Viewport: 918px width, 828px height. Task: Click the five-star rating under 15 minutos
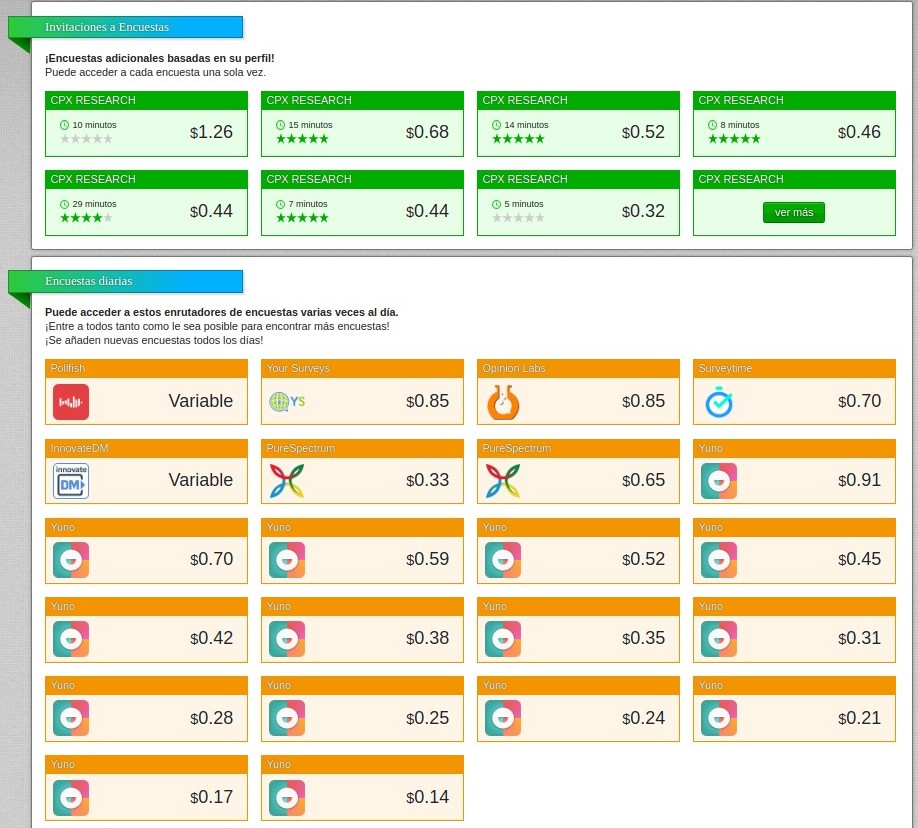click(x=302, y=139)
